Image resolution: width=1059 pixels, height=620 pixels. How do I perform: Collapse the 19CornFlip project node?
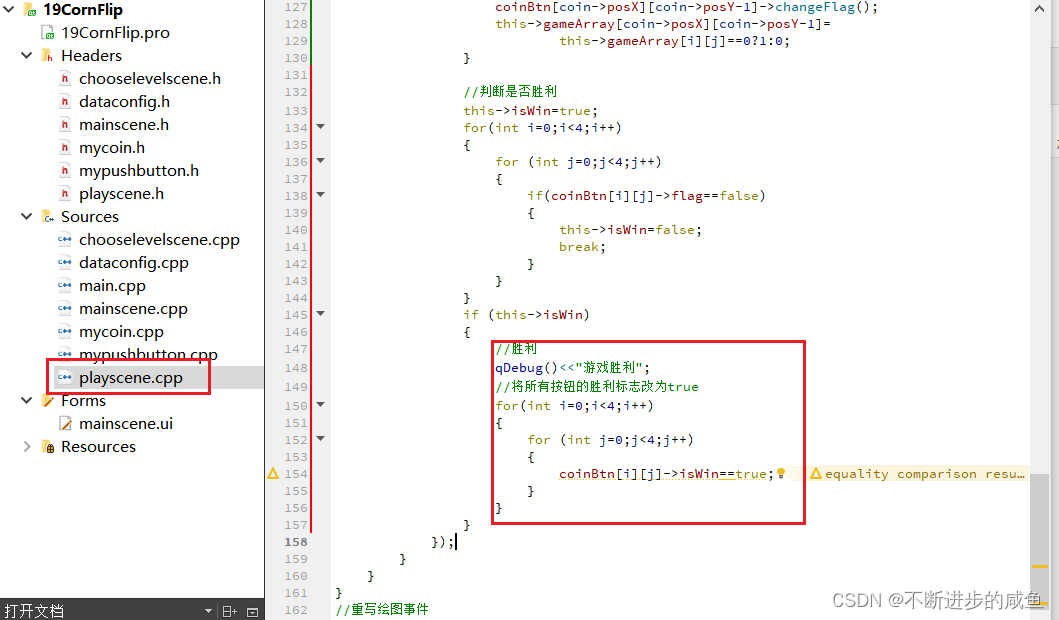[x=9, y=9]
